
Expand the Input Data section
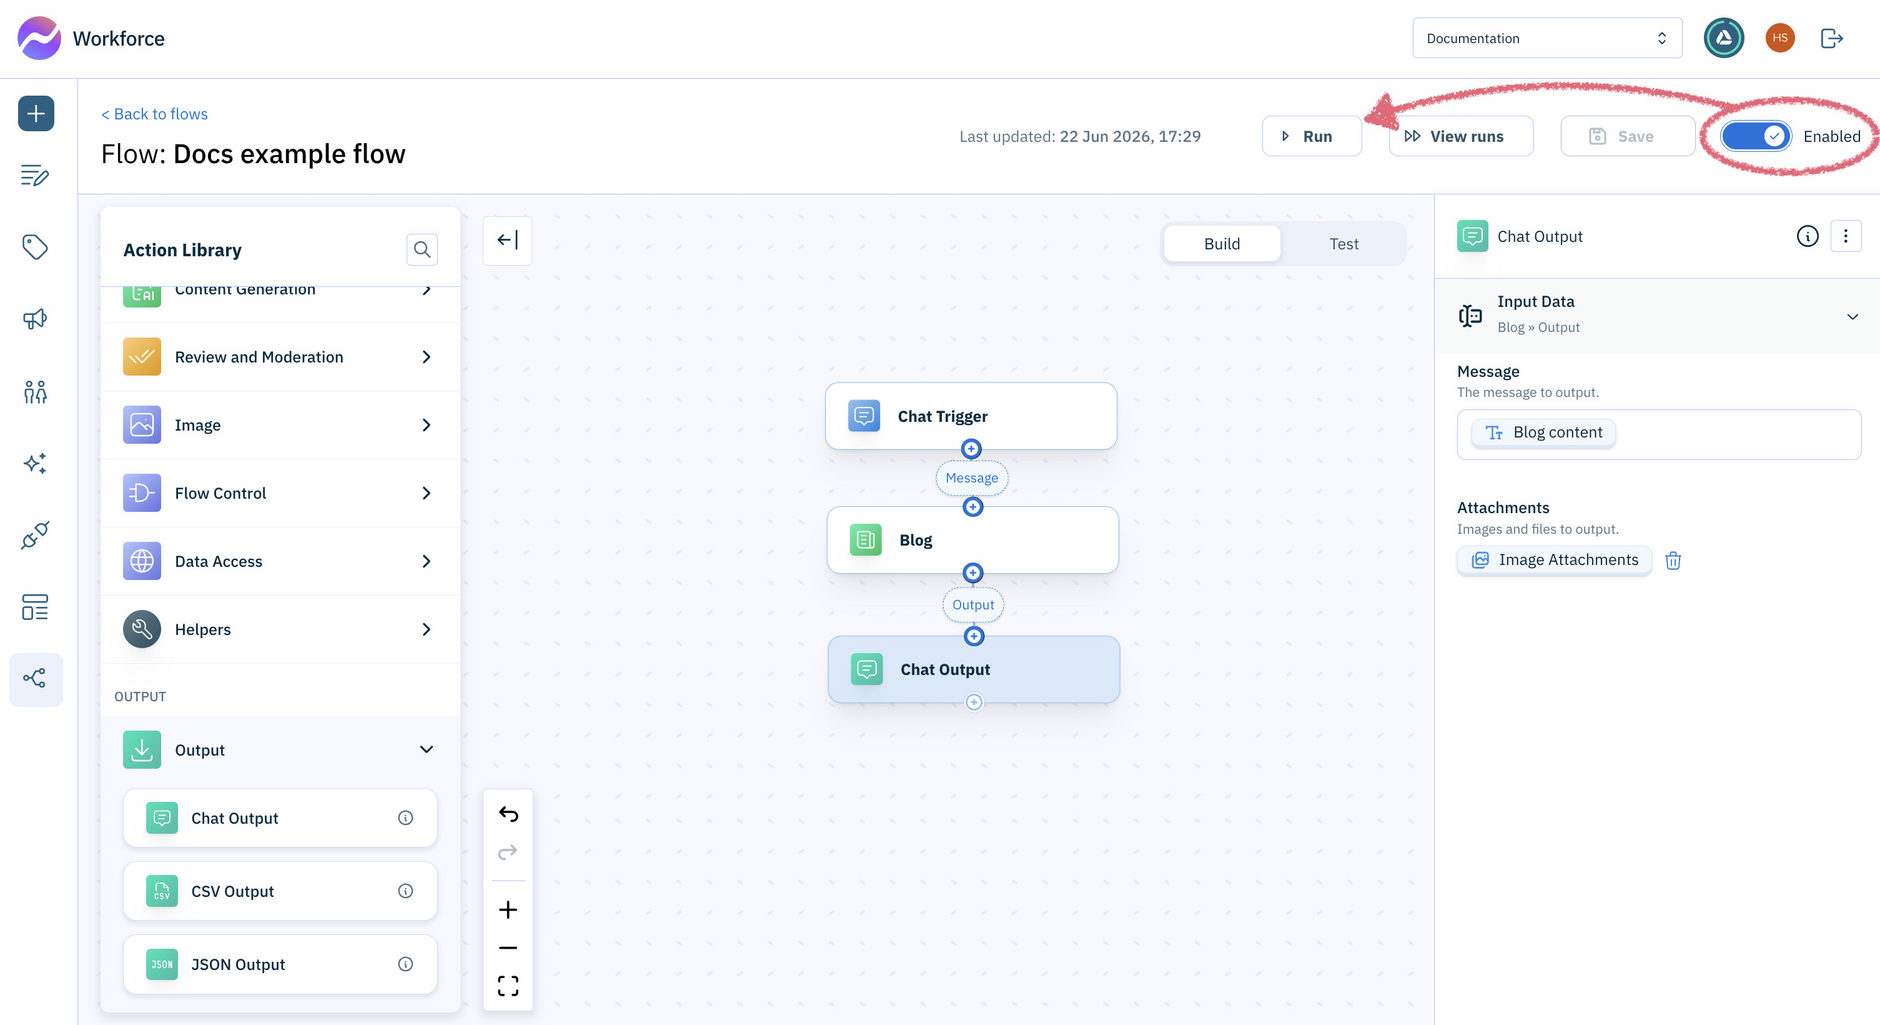coord(1658,315)
